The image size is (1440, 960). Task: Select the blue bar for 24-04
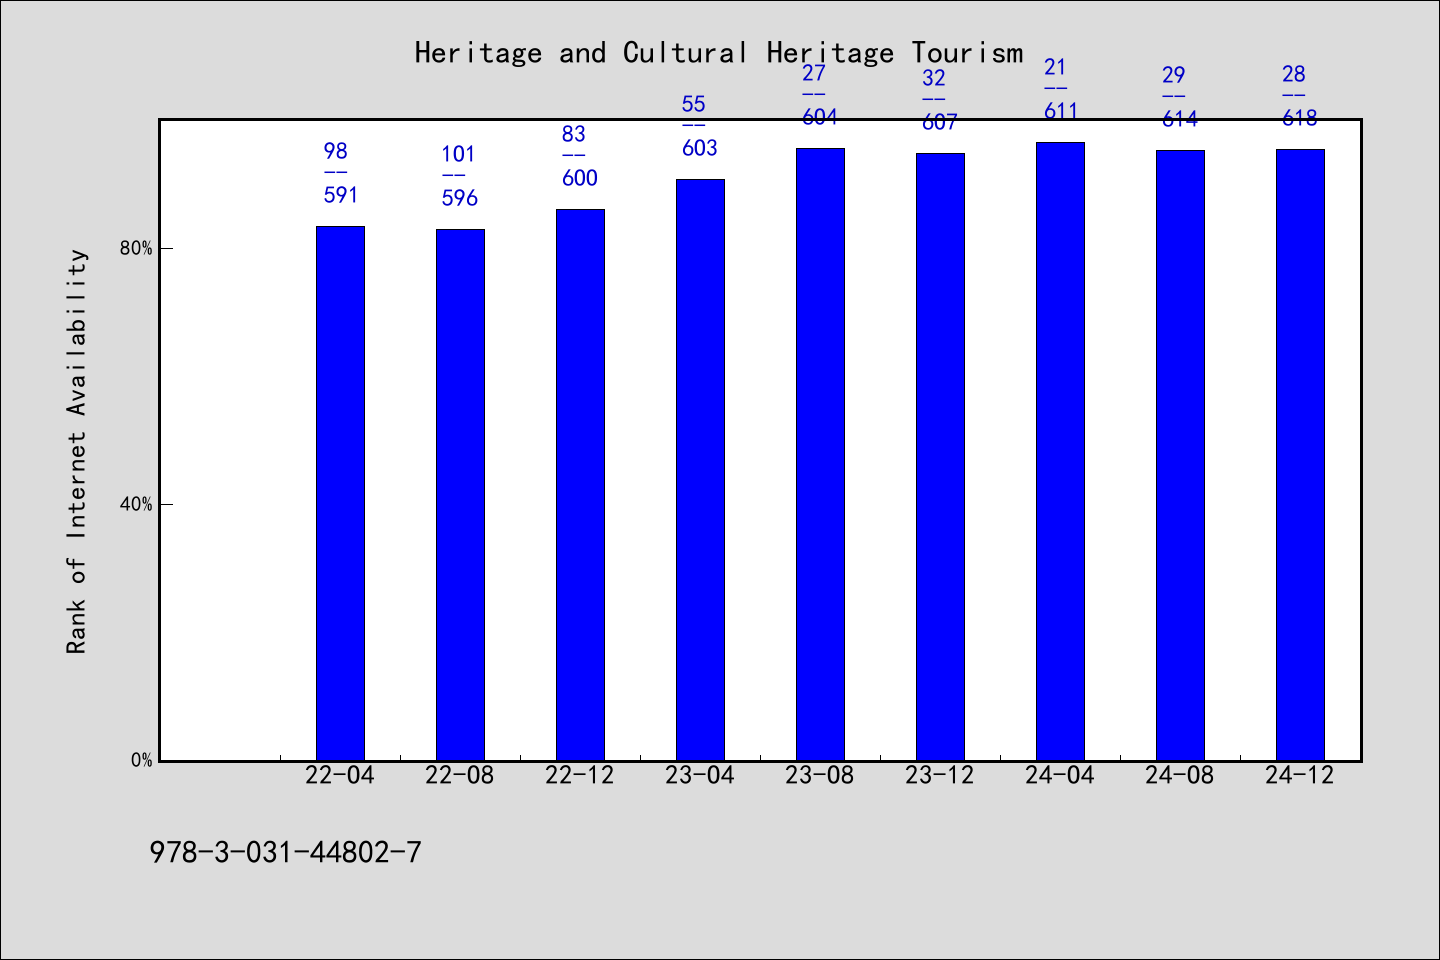click(x=1060, y=451)
